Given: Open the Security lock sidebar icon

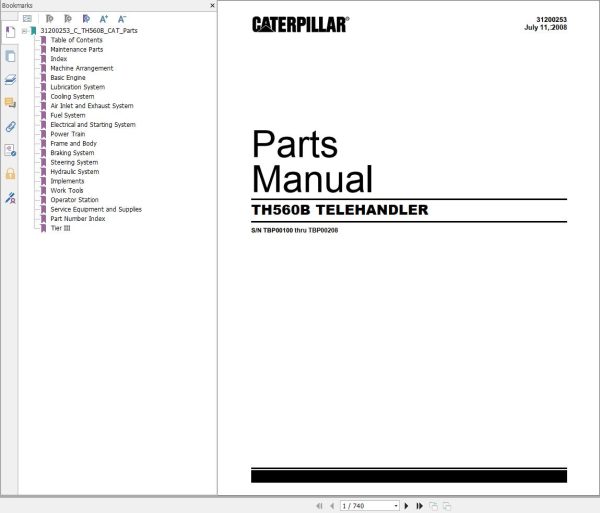Looking at the screenshot, I should click(10, 174).
